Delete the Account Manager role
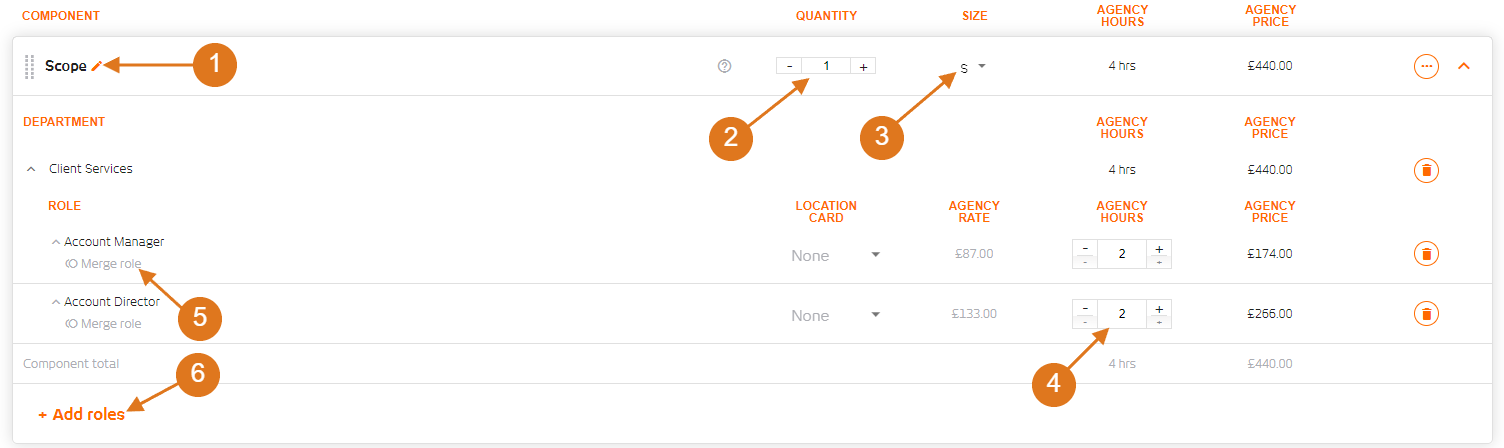Screen dimensions: 1504x448 click(1427, 254)
